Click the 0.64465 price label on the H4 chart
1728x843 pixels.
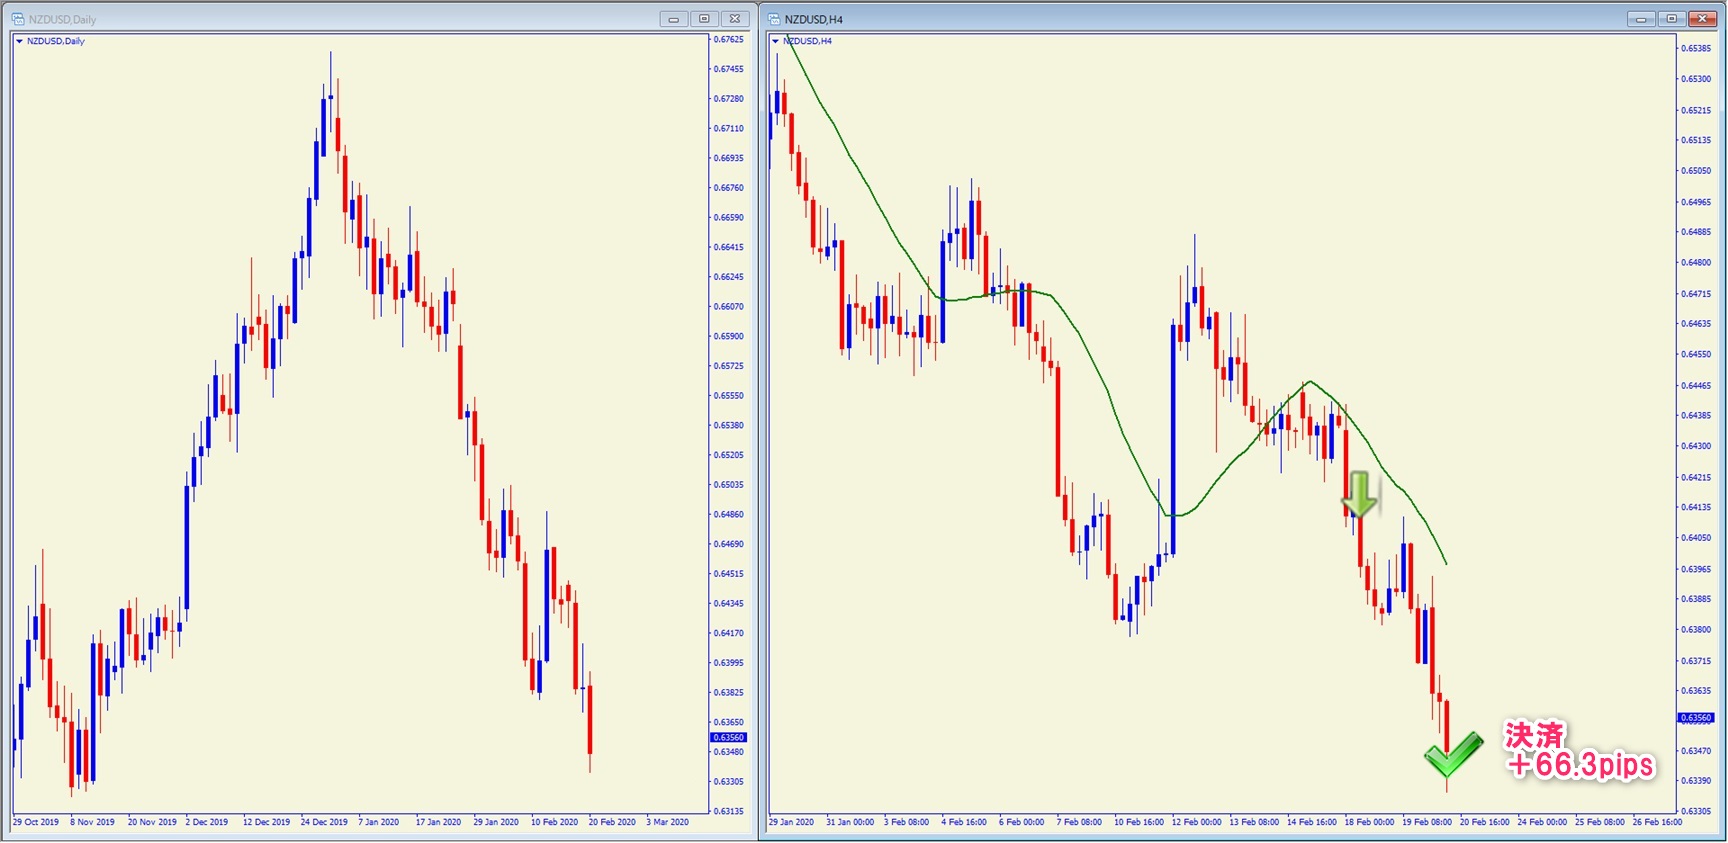coord(1696,385)
